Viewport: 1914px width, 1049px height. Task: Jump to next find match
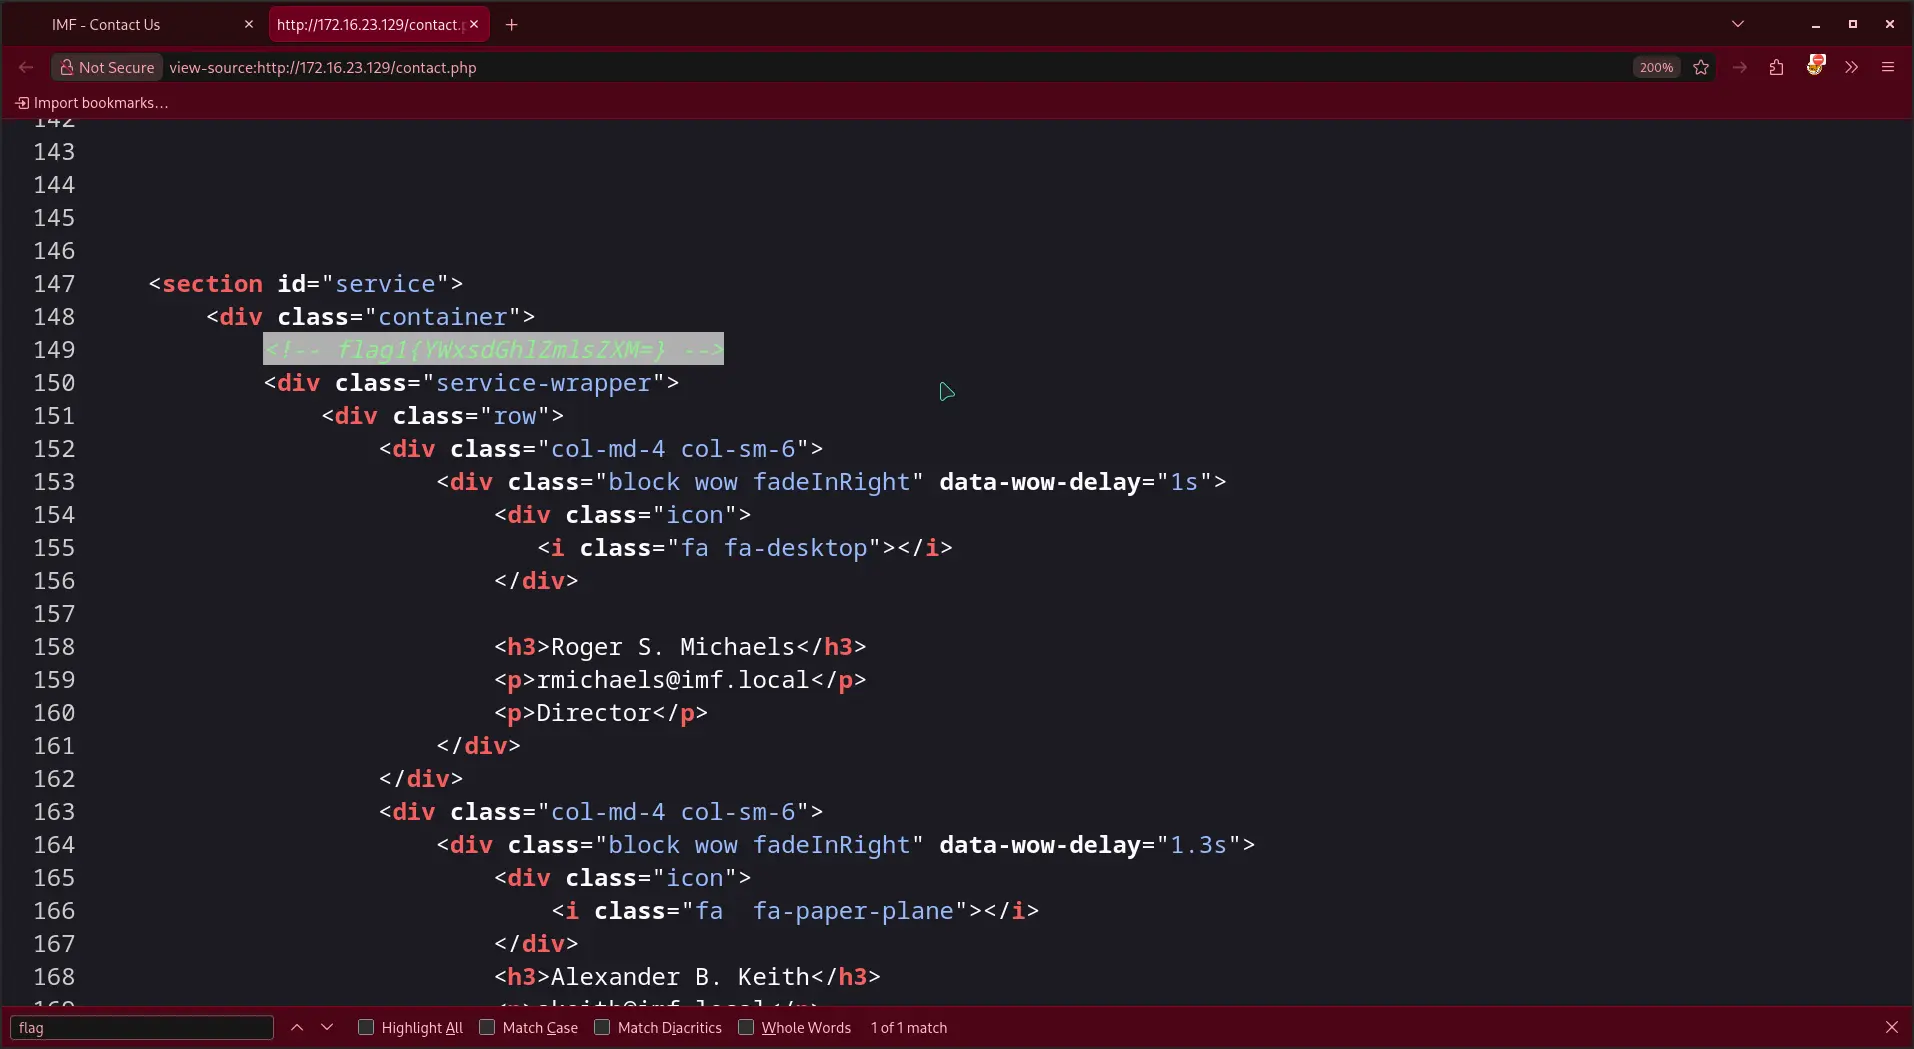[327, 1027]
